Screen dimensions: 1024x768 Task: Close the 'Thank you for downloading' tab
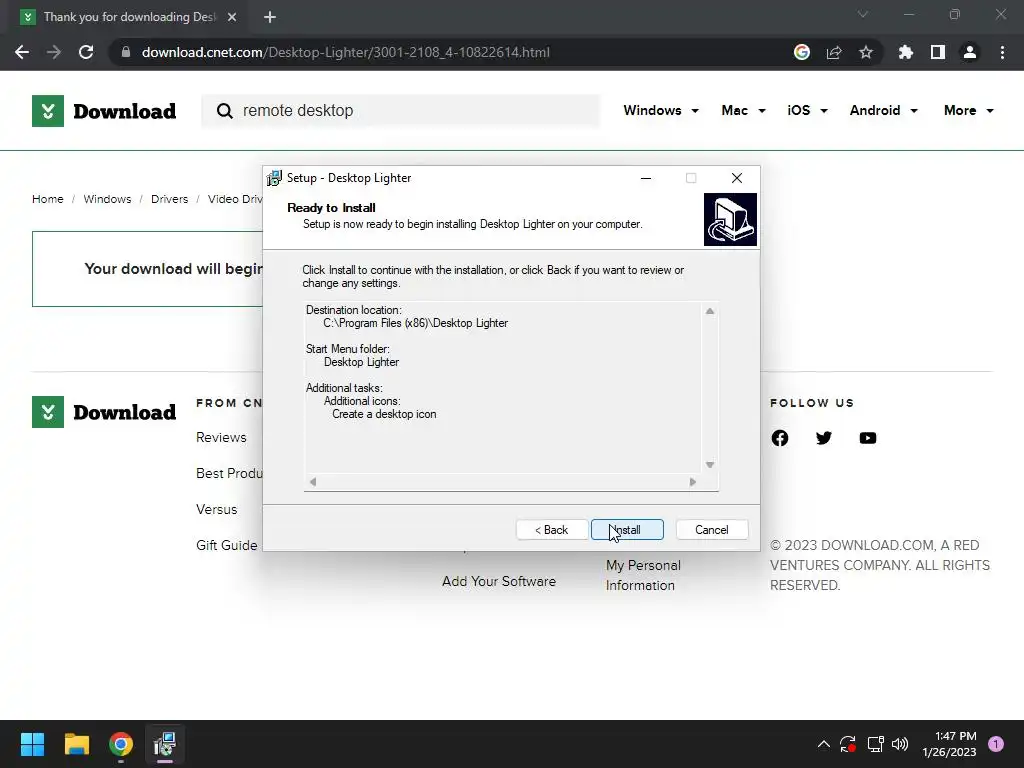(x=232, y=17)
